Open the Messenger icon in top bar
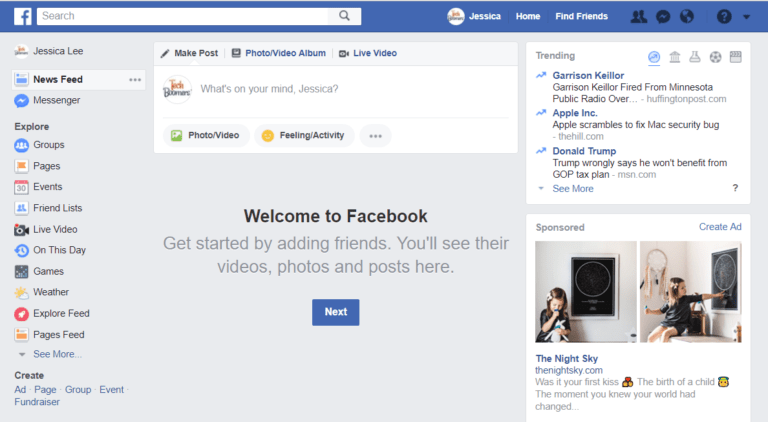This screenshot has width=768, height=422. tap(663, 17)
